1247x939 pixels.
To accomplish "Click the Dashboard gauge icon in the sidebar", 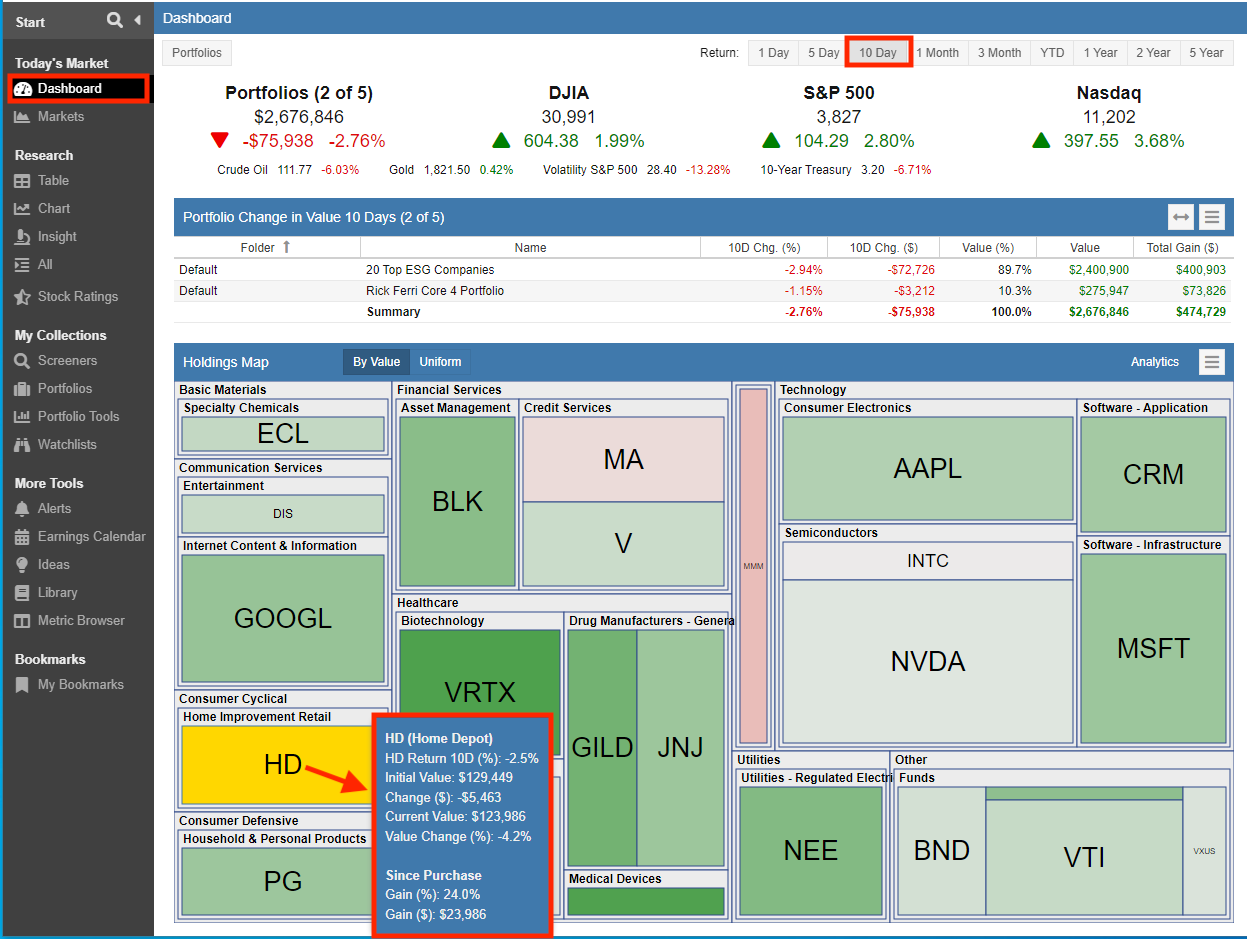I will coord(23,89).
